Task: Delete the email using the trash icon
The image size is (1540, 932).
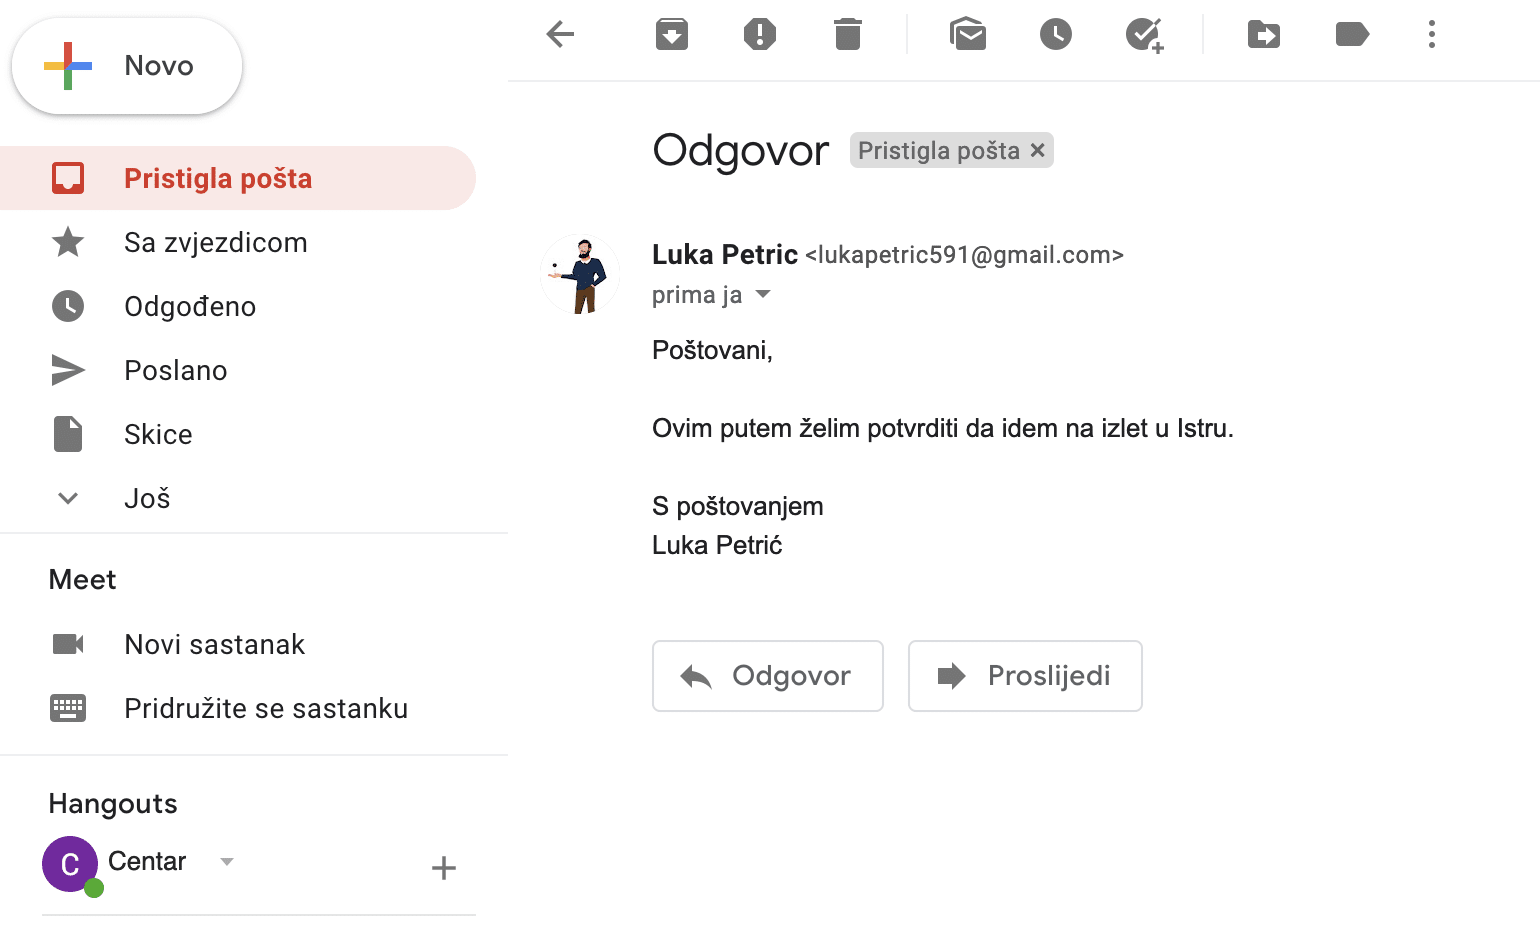Action: (x=847, y=35)
